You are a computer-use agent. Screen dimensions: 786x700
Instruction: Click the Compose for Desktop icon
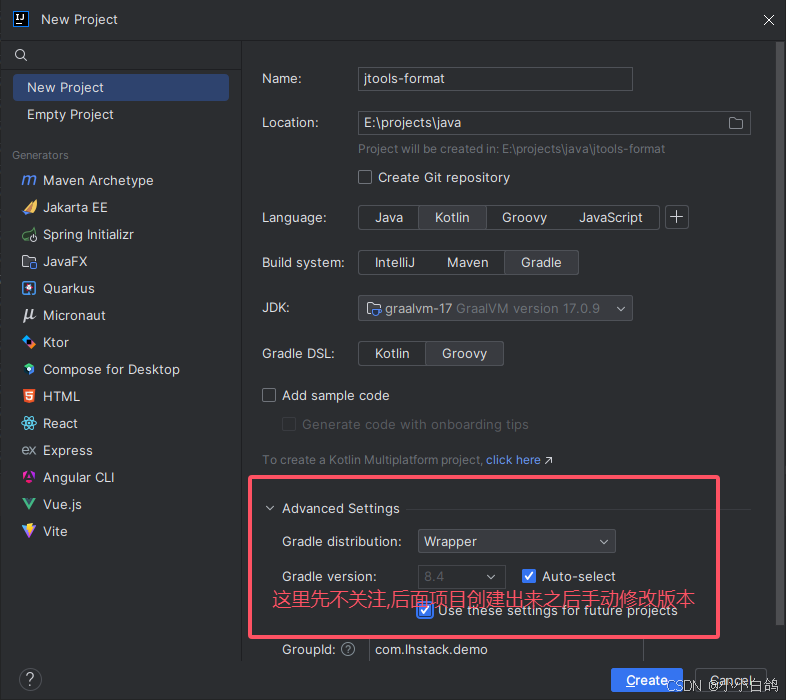[x=29, y=370]
